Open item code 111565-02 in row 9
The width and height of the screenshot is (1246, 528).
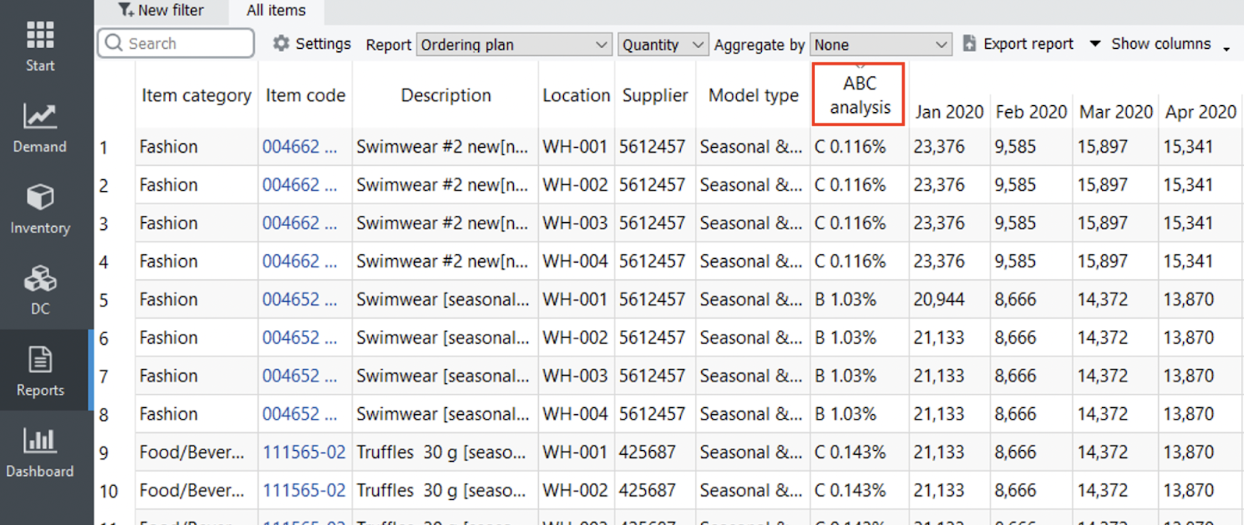(x=304, y=453)
